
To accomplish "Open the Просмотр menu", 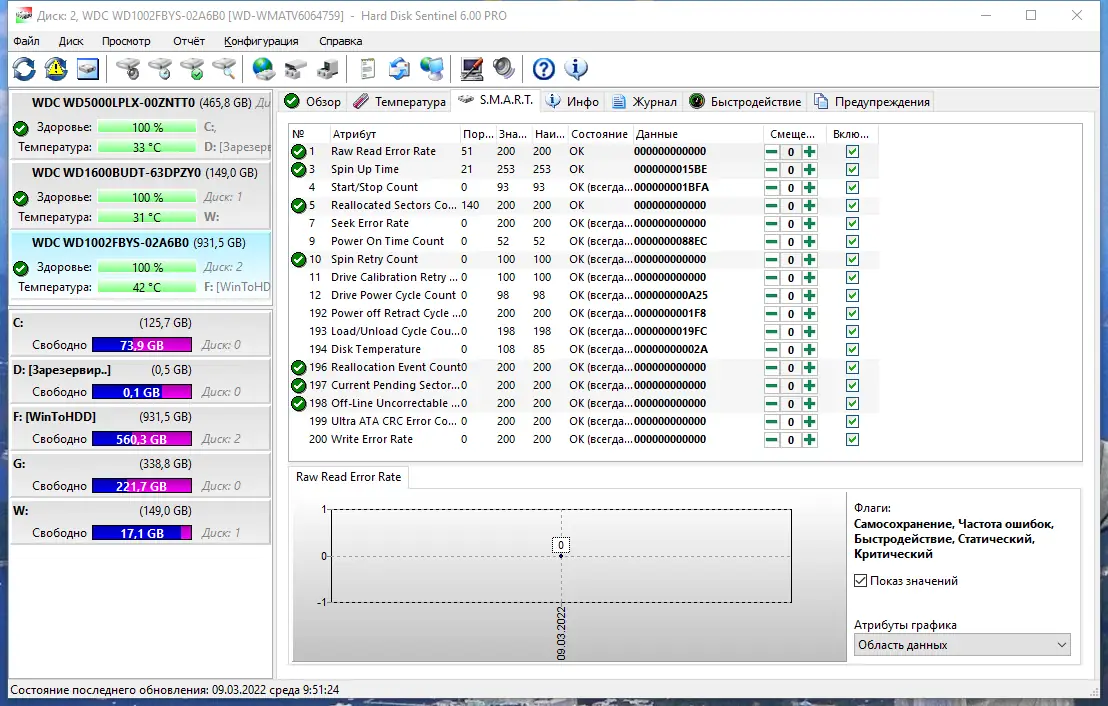I will coord(126,41).
